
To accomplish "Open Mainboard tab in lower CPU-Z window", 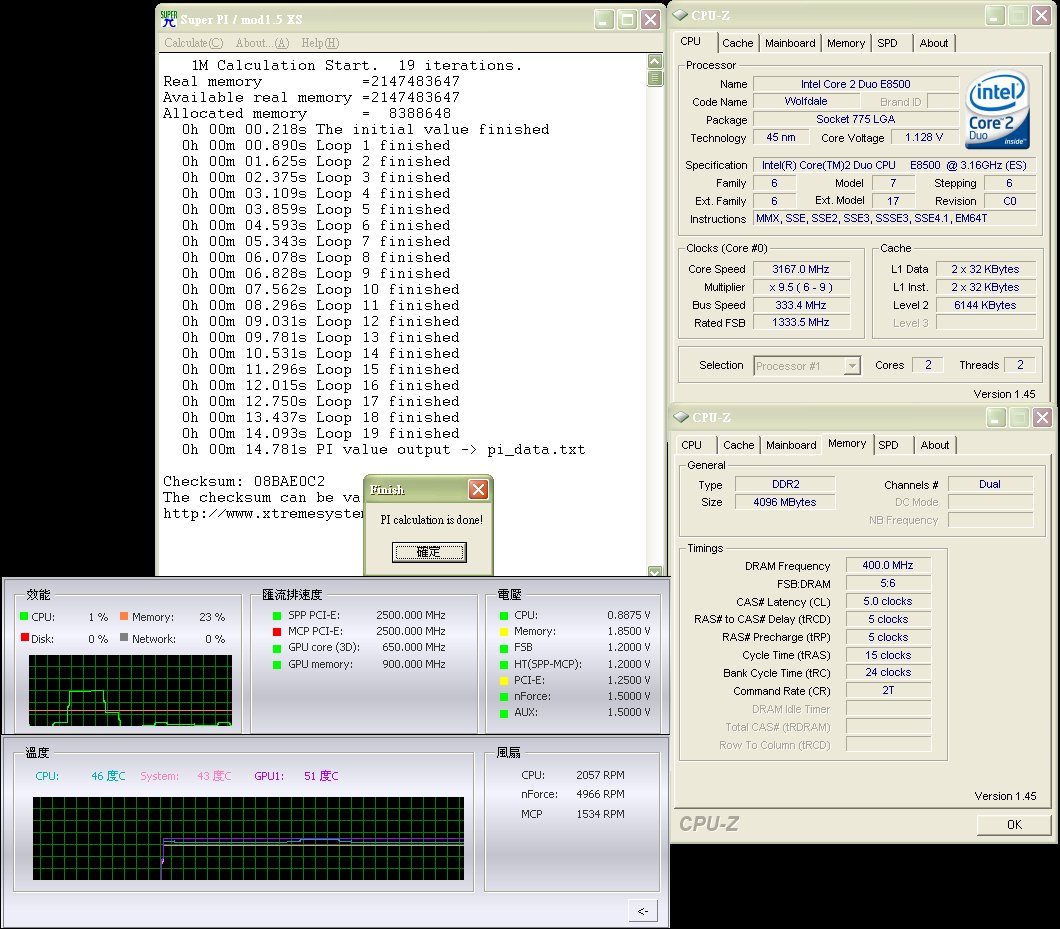I will [x=791, y=445].
